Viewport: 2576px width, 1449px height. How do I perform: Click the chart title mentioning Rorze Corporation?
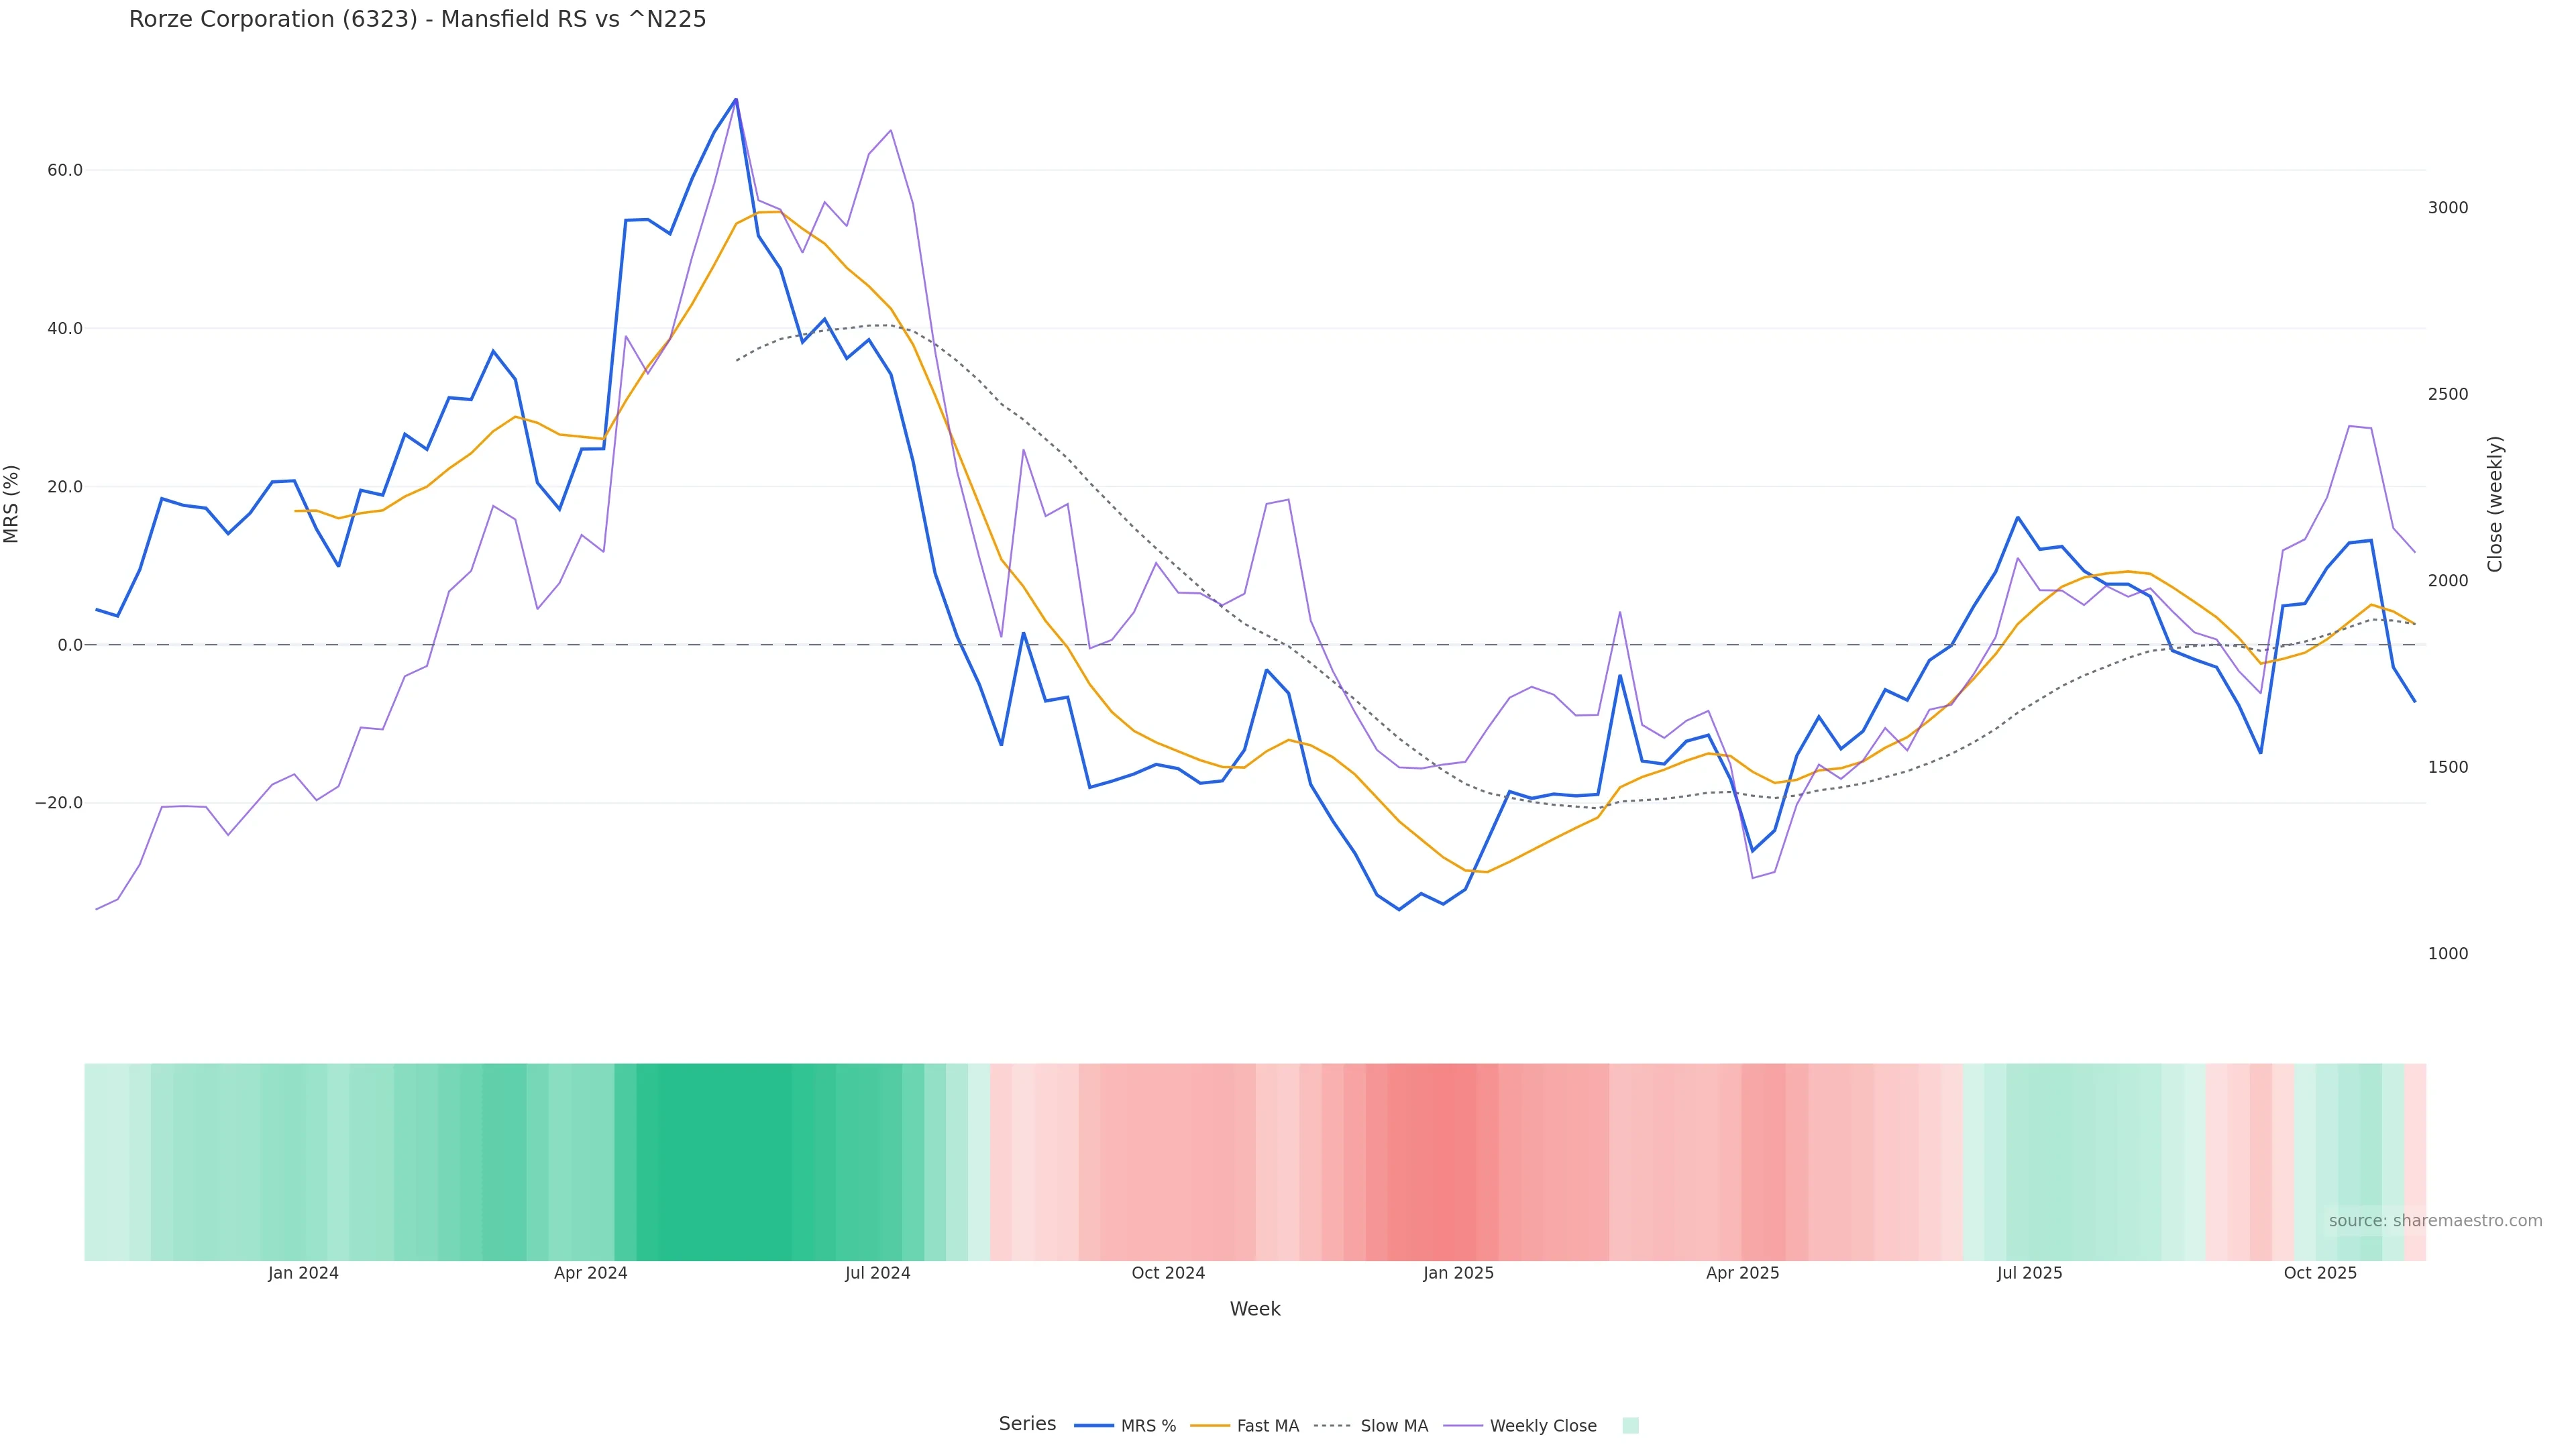(x=417, y=19)
